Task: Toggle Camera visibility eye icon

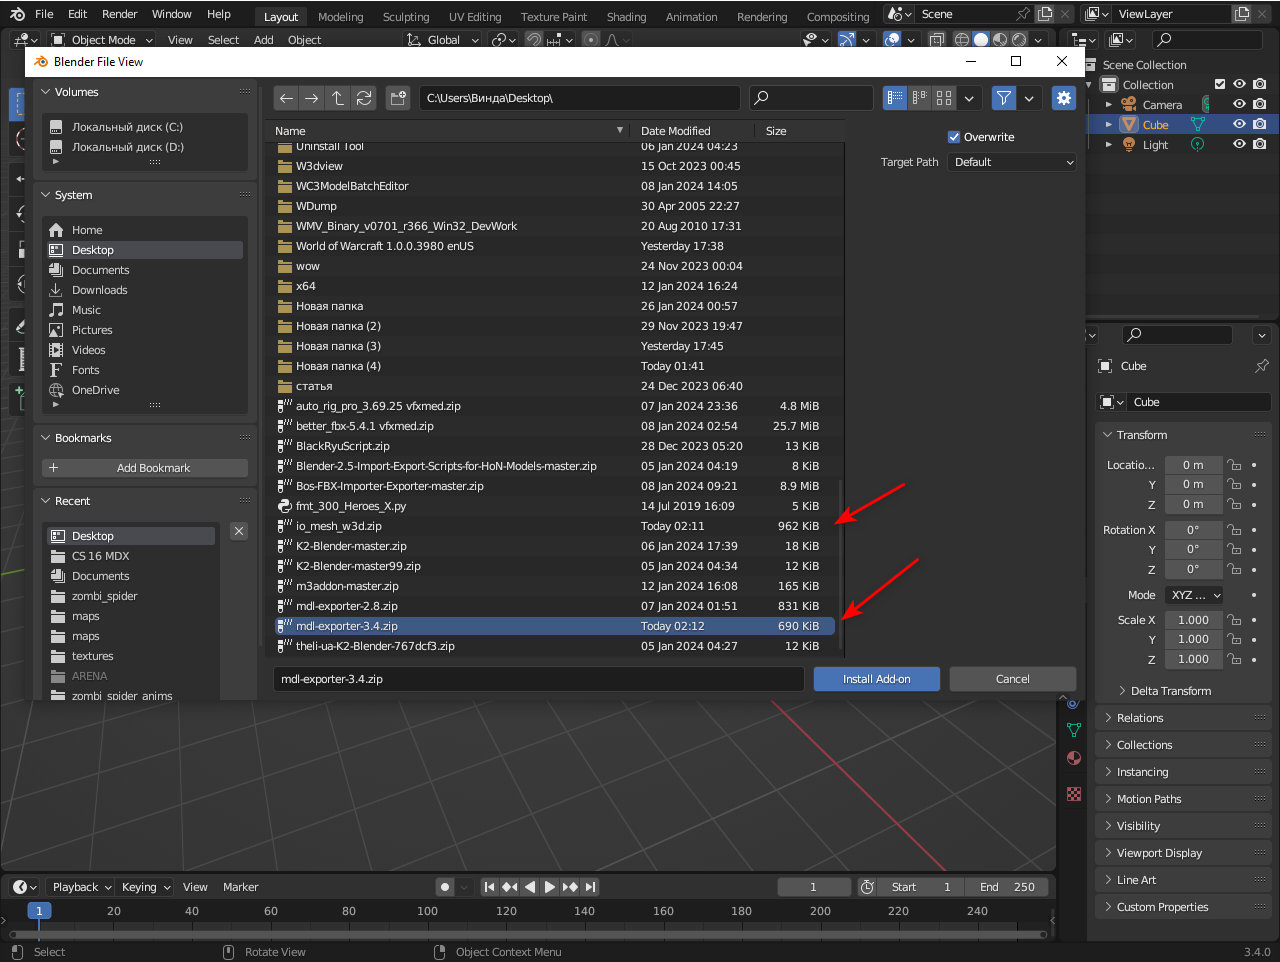Action: 1239,104
